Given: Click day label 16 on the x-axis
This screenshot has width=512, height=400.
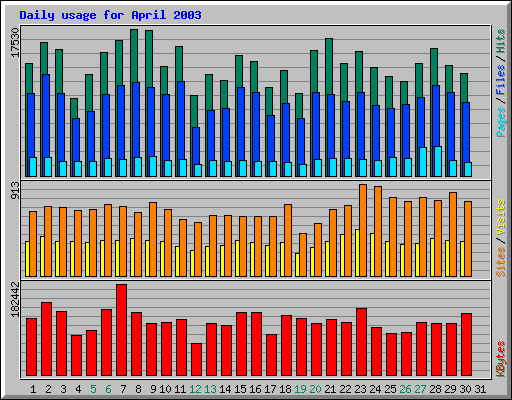Looking at the screenshot, I should [255, 389].
